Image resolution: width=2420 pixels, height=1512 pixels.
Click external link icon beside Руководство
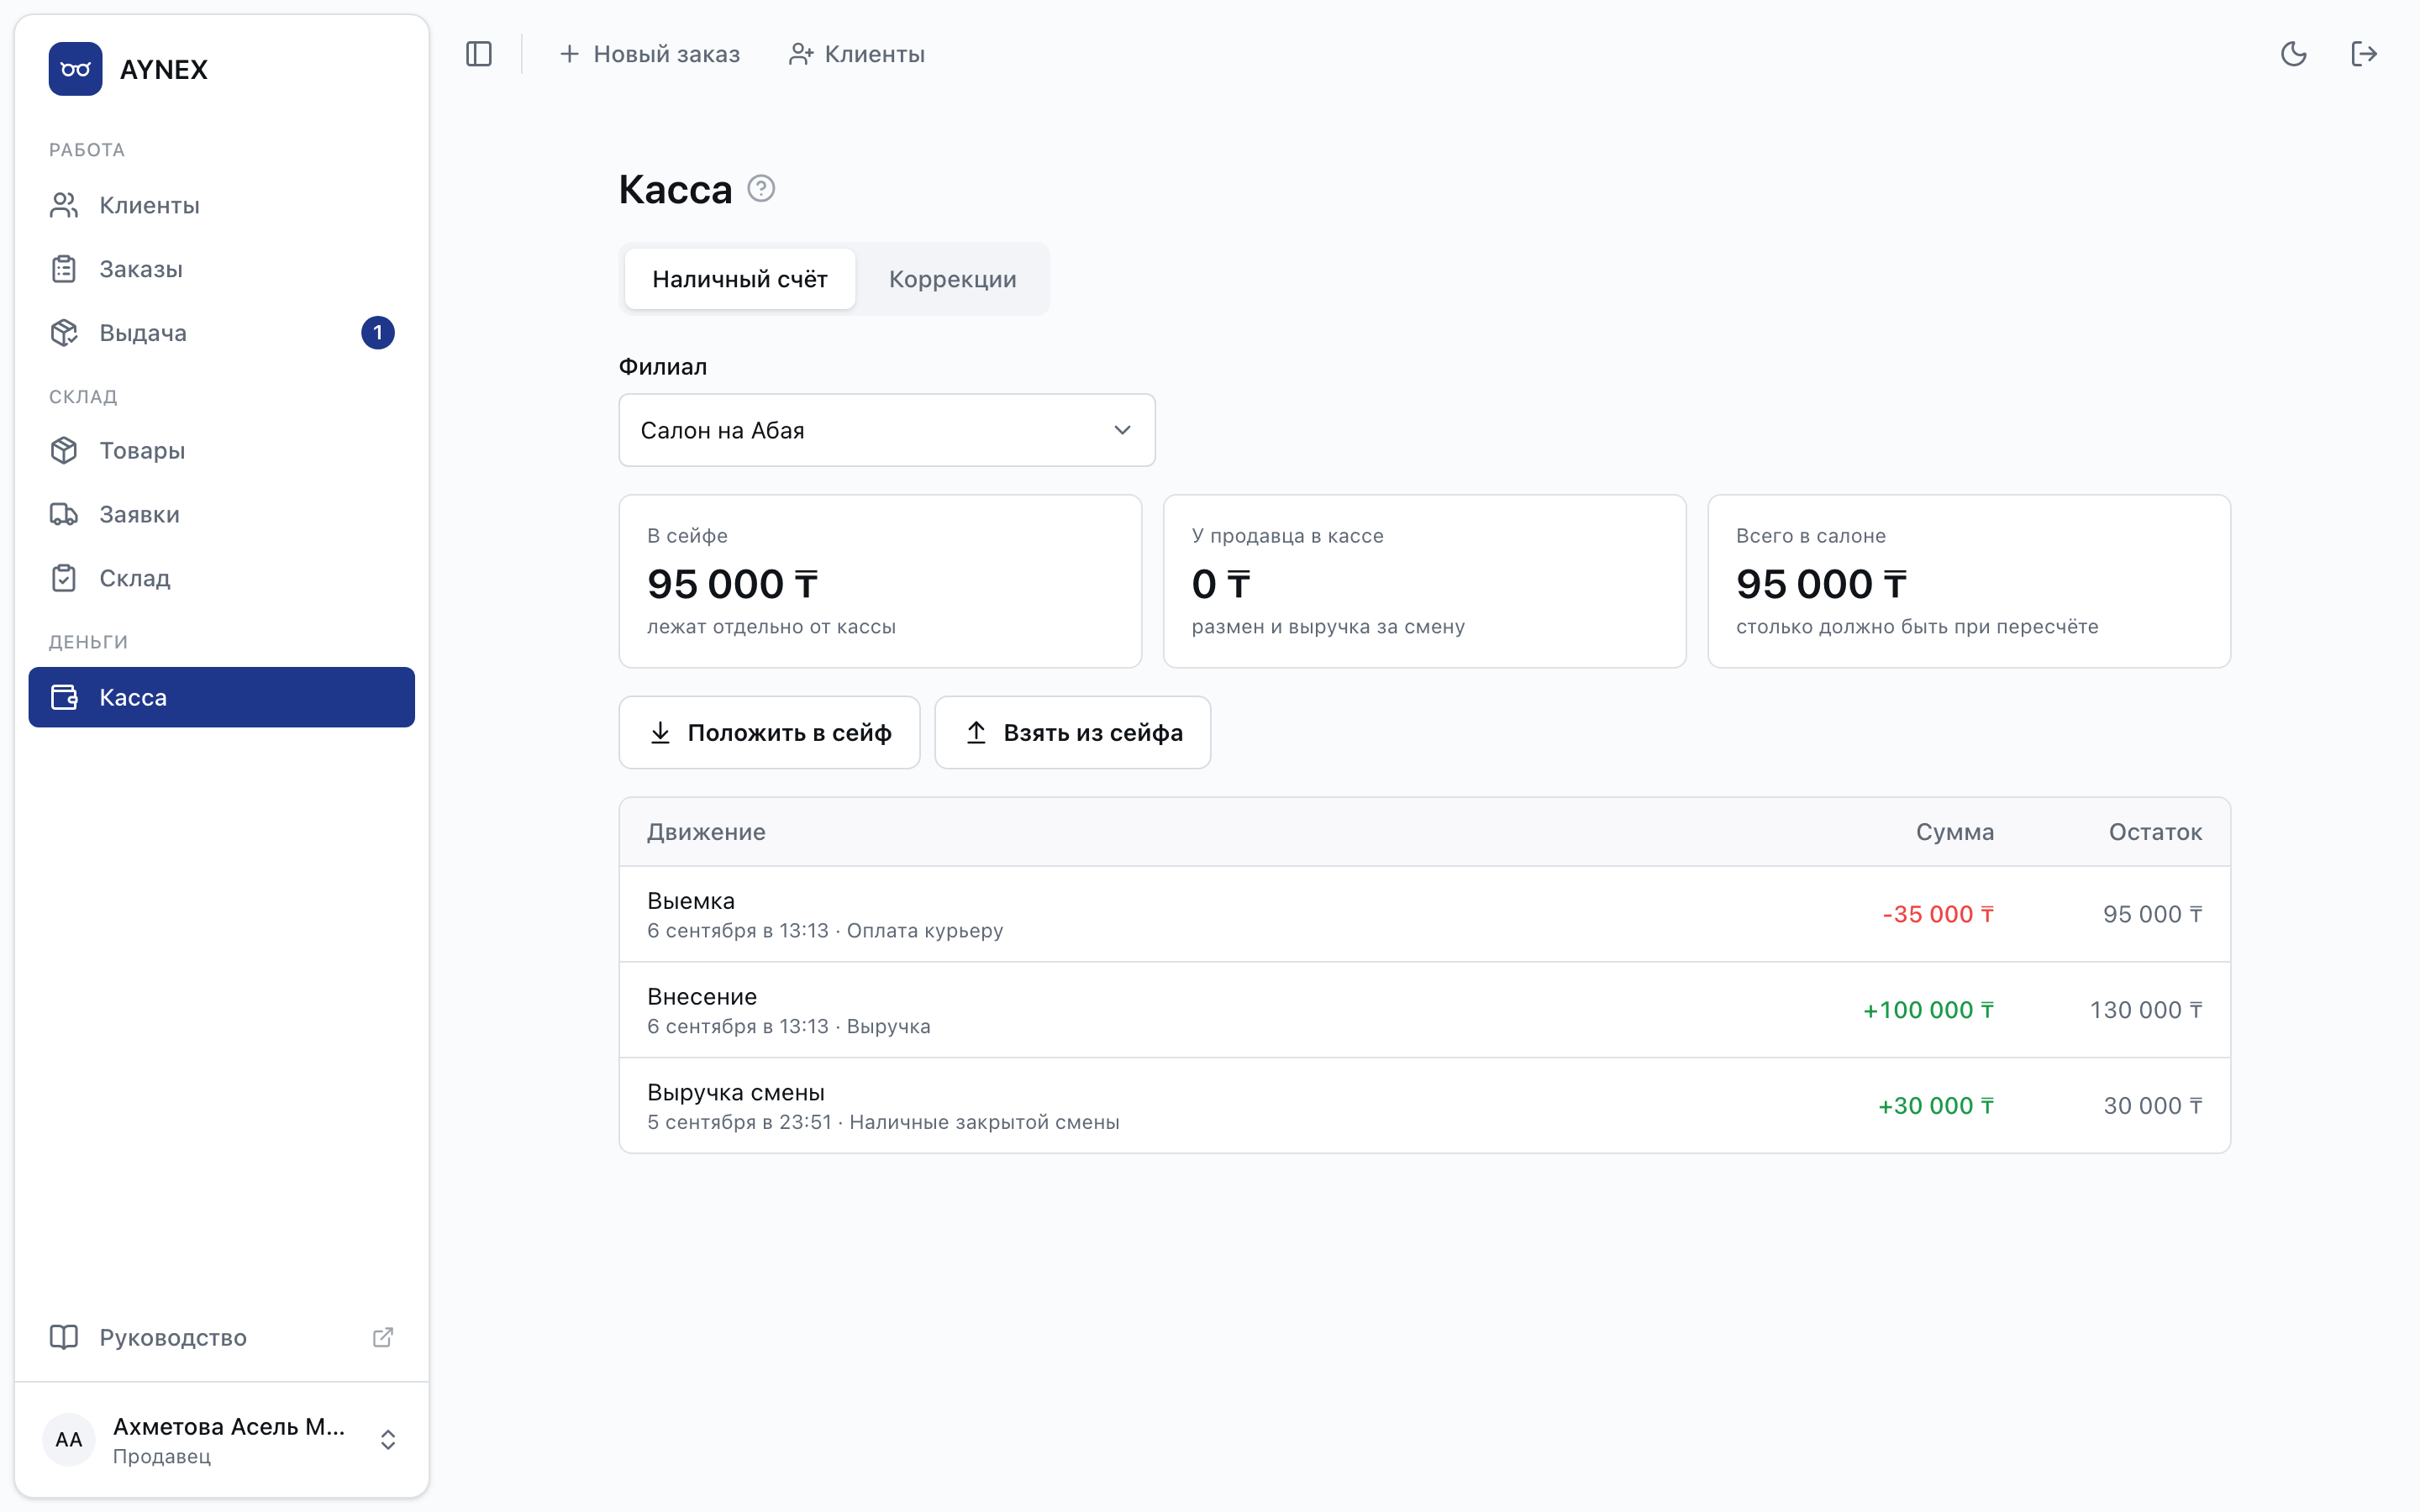click(x=383, y=1337)
